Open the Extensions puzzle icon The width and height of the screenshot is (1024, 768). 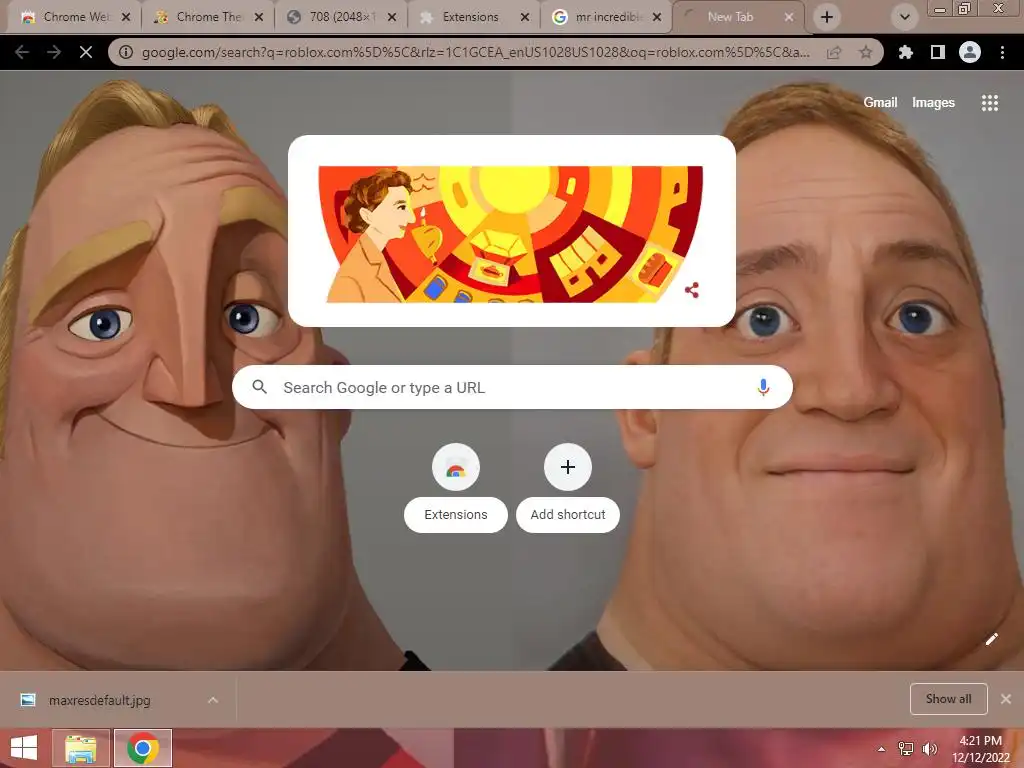pyautogui.click(x=905, y=52)
